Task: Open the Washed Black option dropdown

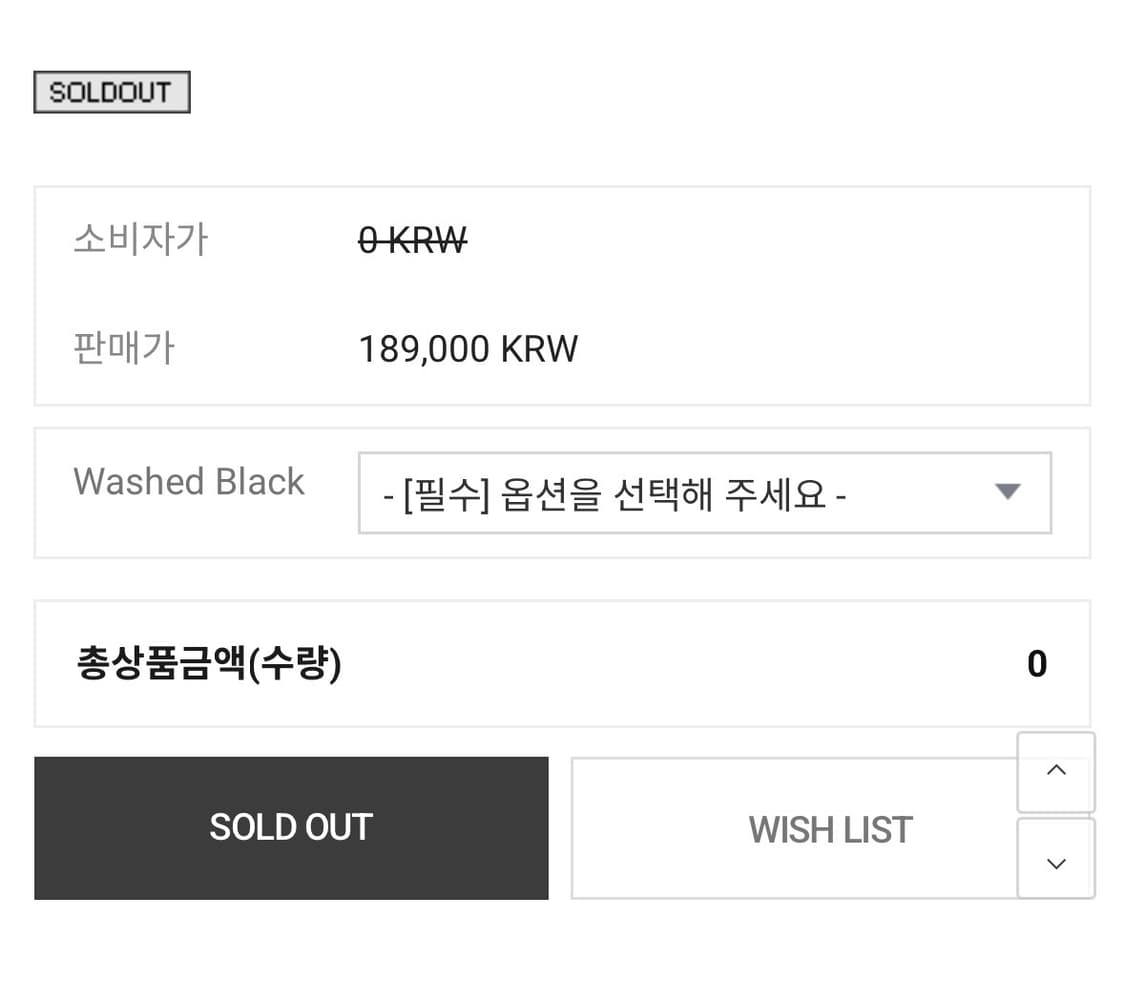Action: 705,493
